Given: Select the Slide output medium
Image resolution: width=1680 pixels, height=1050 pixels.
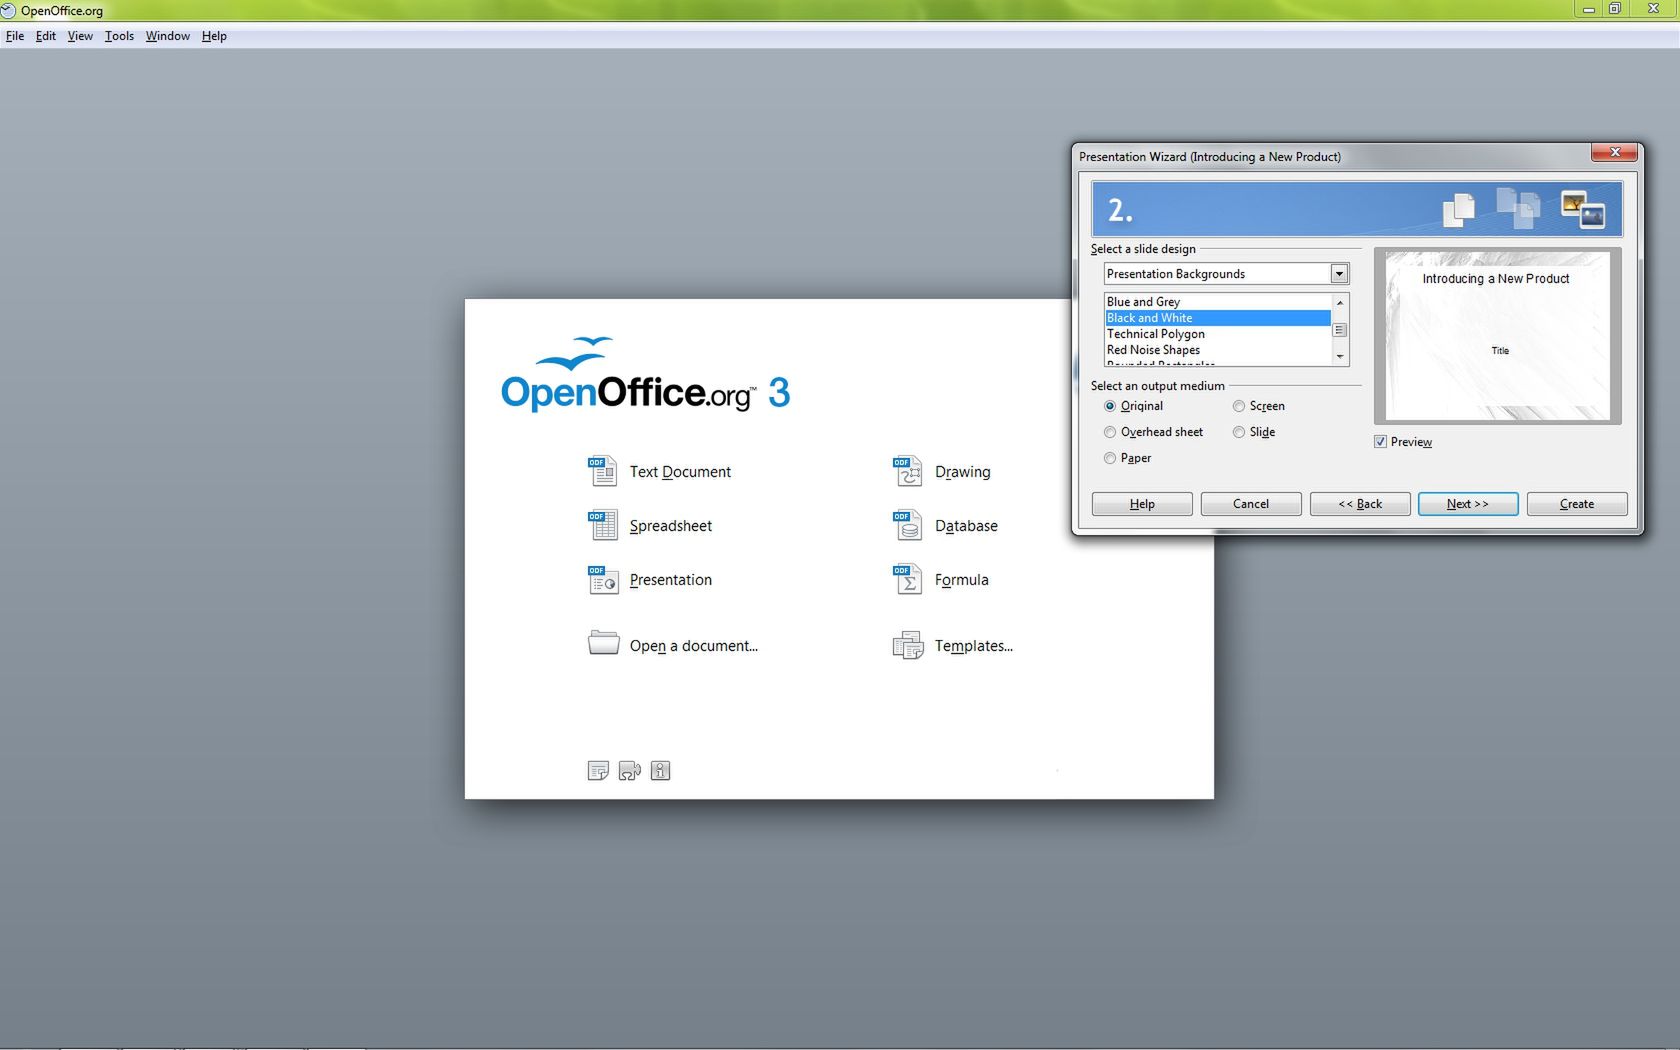Looking at the screenshot, I should tap(1239, 432).
